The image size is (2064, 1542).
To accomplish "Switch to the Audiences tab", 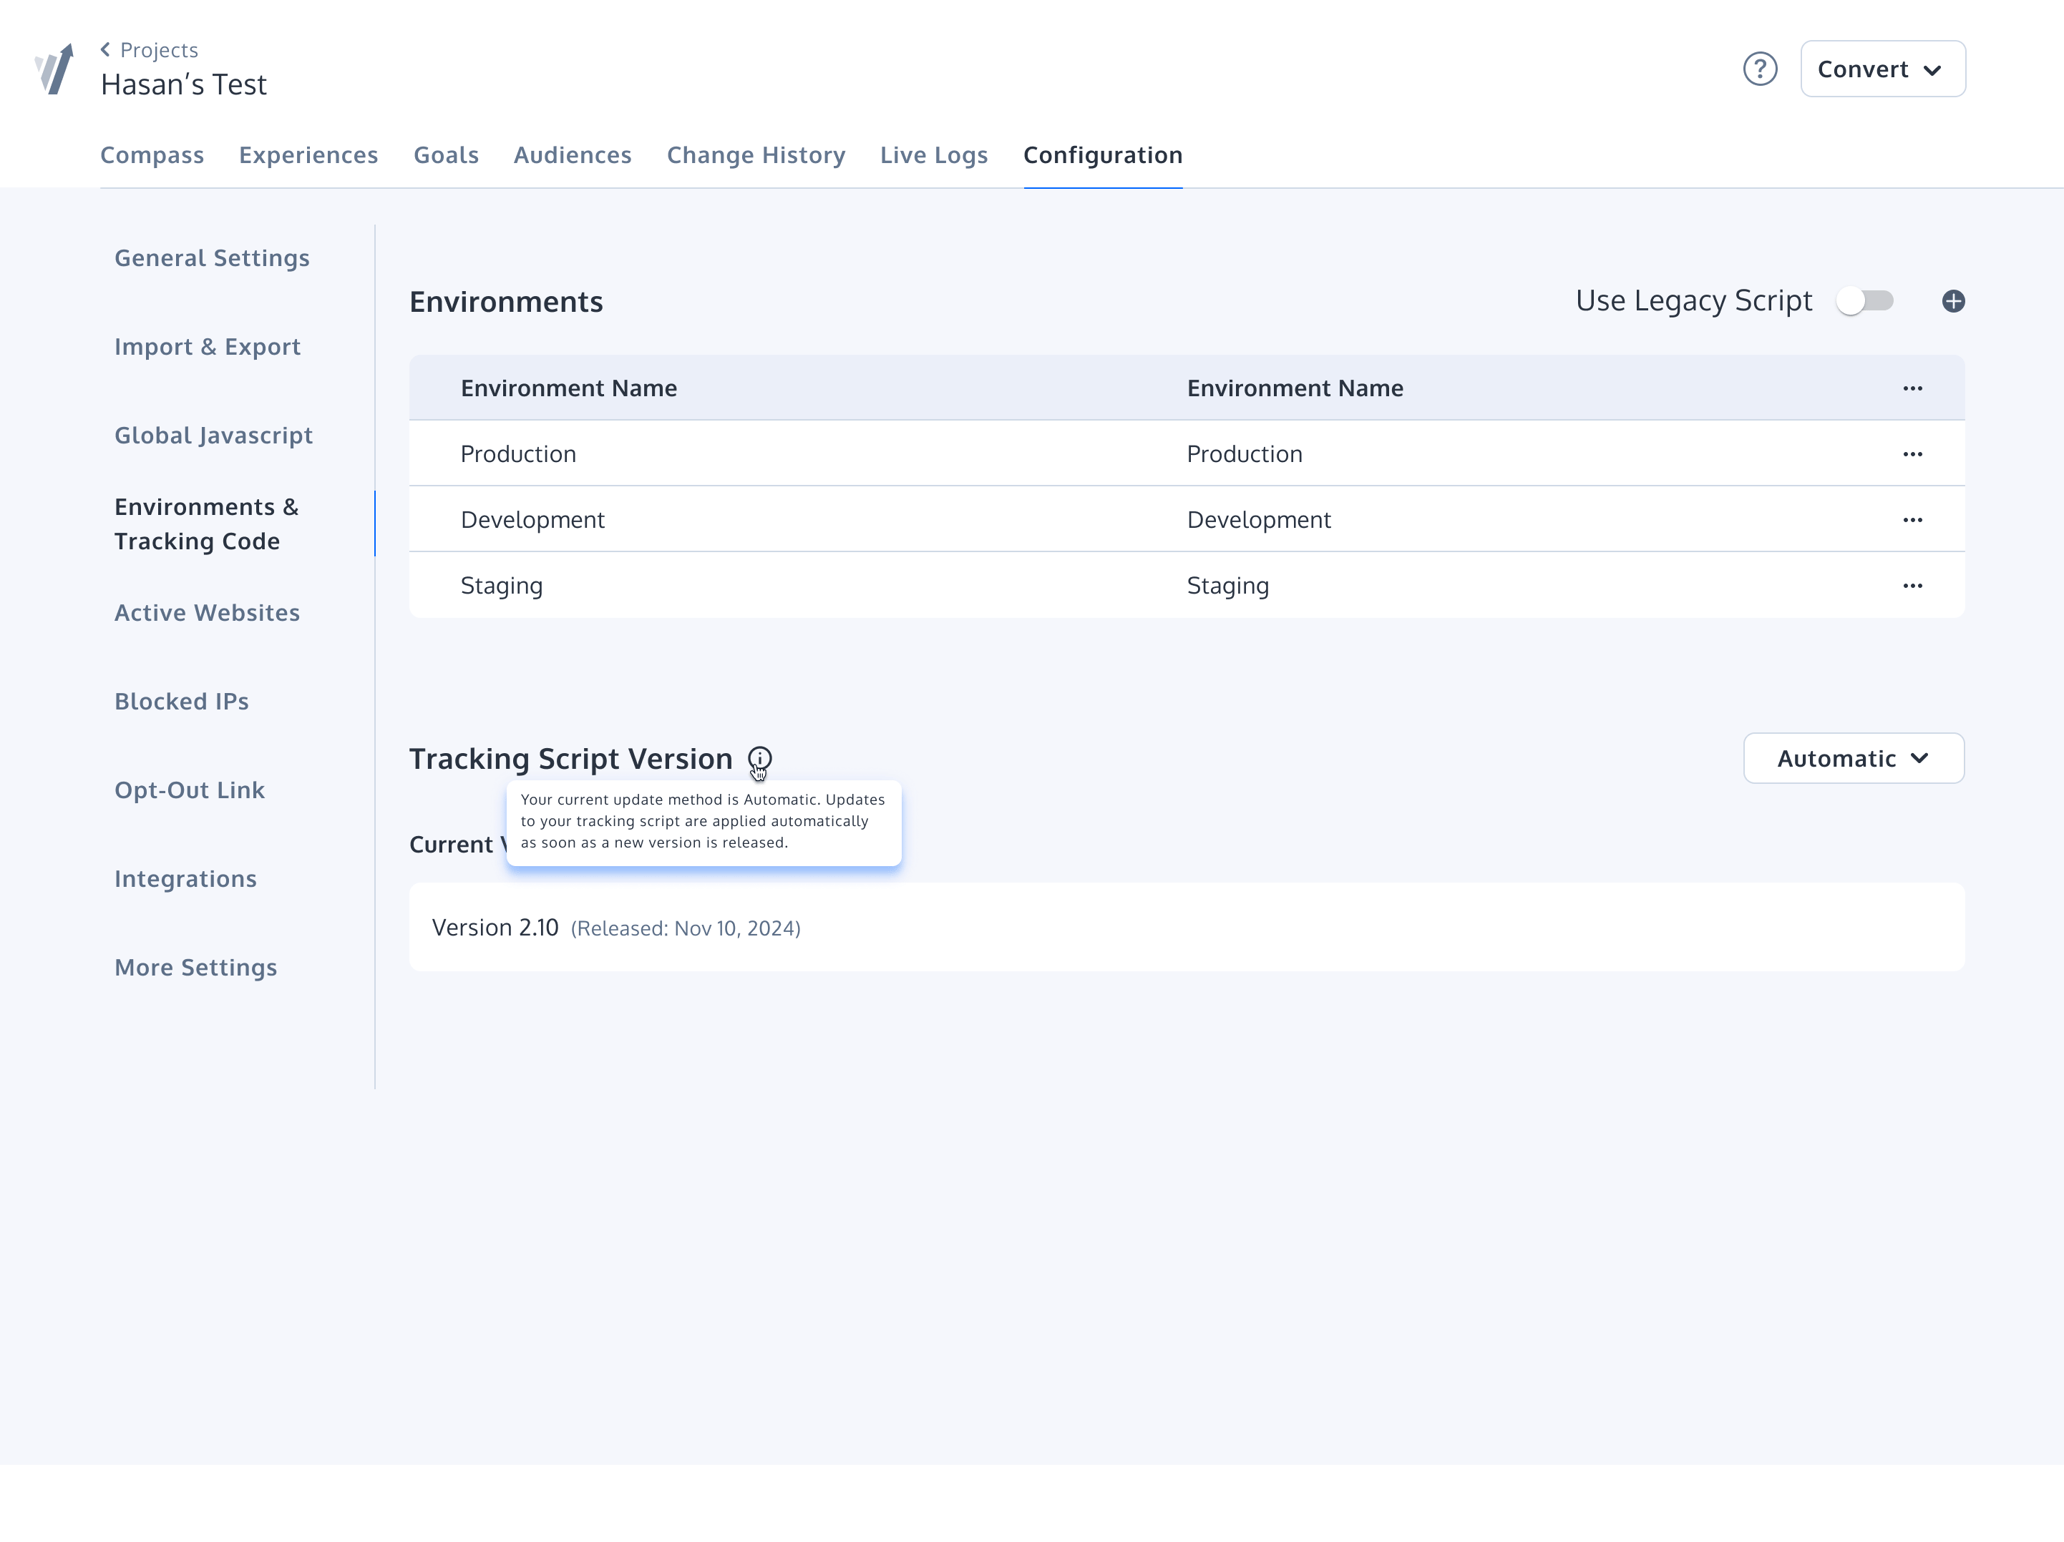I will (x=572, y=155).
